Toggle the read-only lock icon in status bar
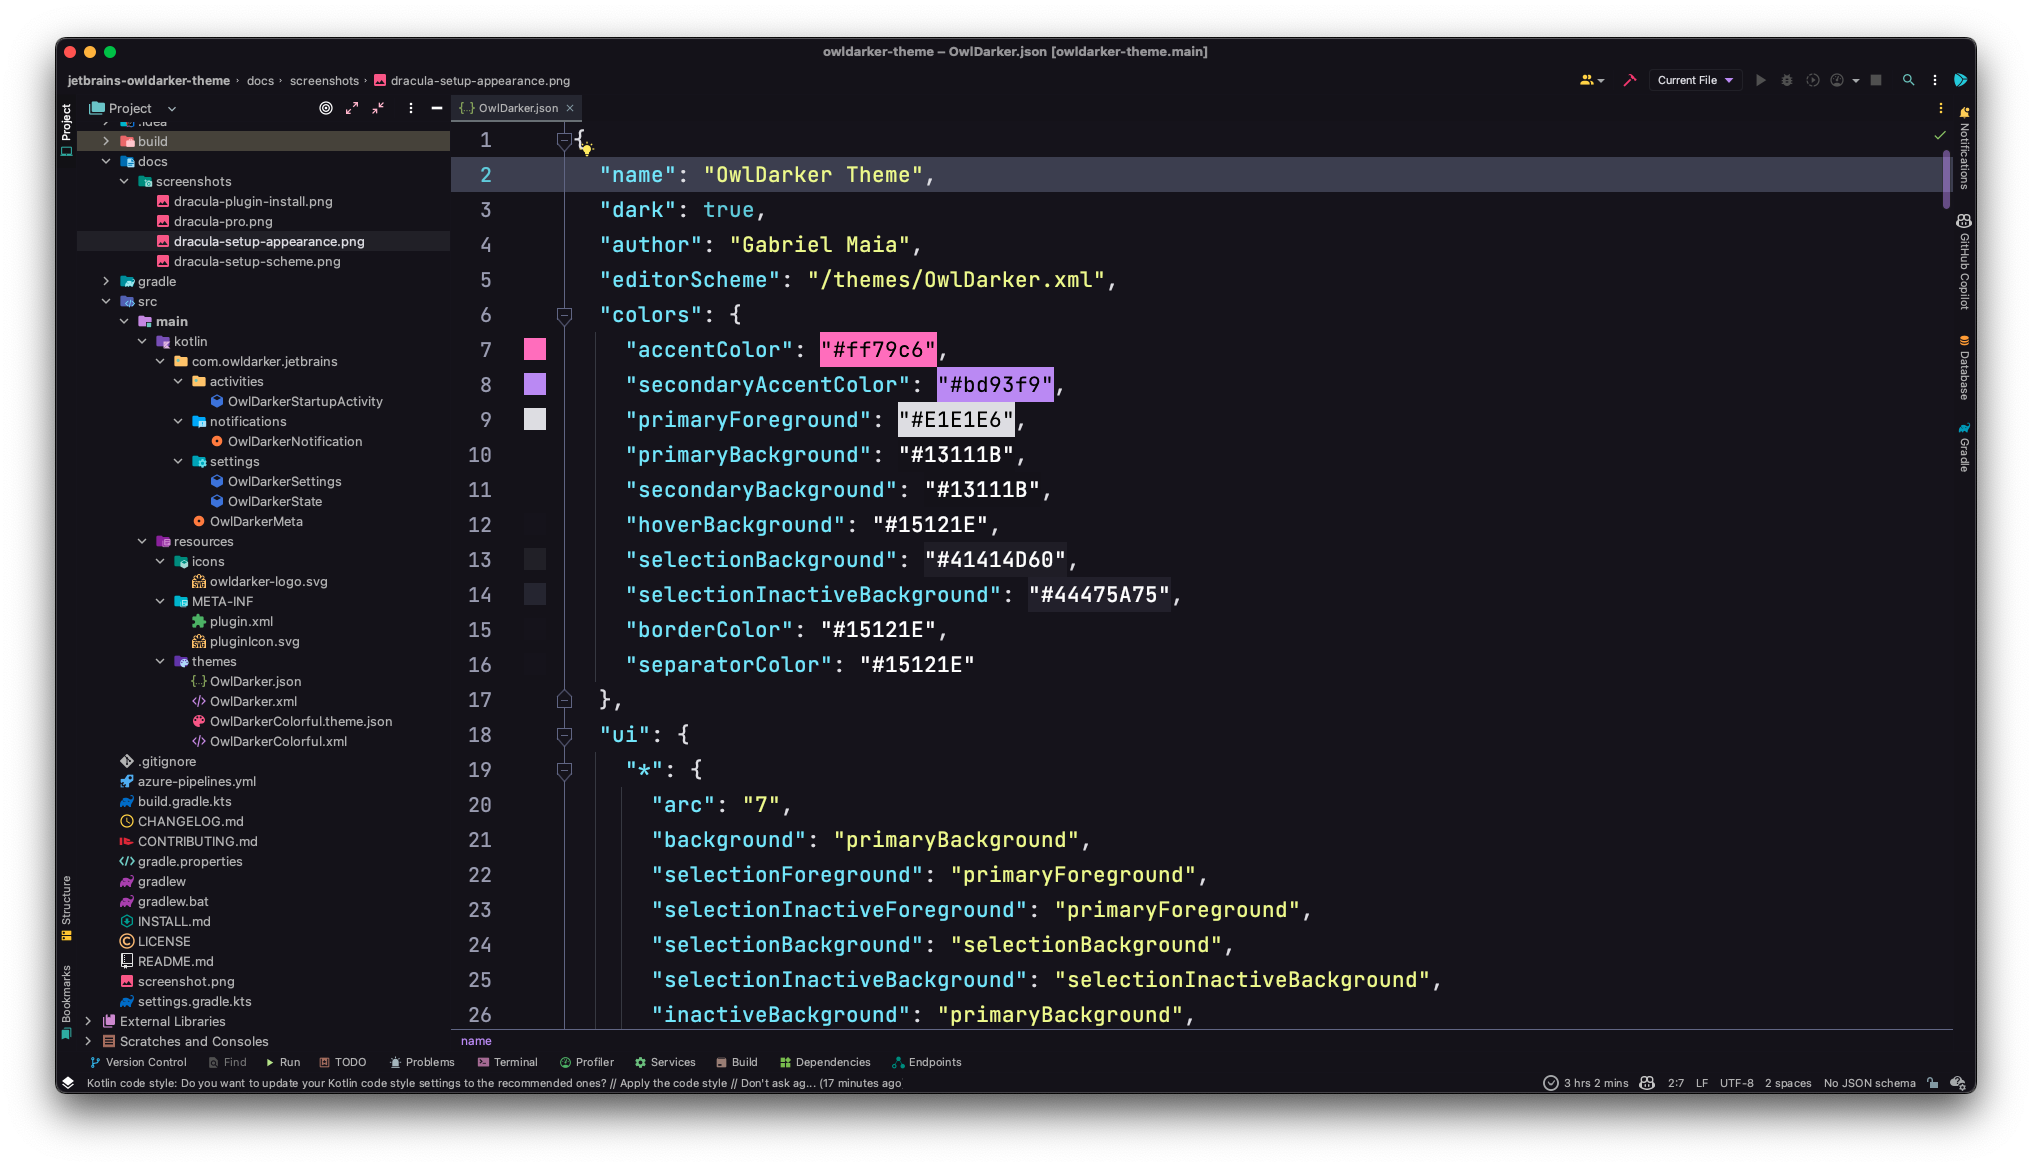The width and height of the screenshot is (2032, 1167). pos(1933,1083)
